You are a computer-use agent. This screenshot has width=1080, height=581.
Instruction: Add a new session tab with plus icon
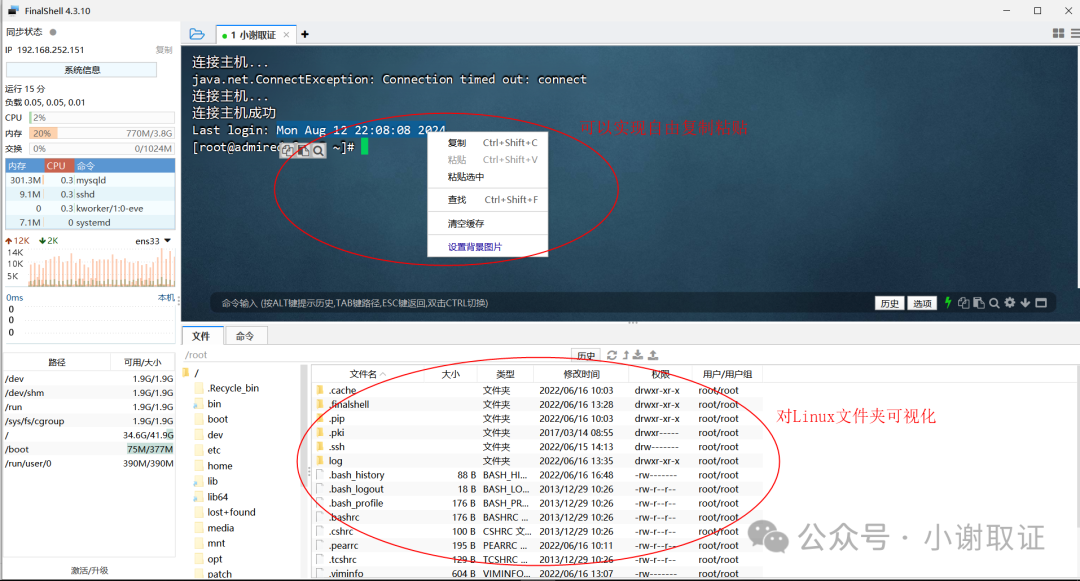tap(305, 34)
